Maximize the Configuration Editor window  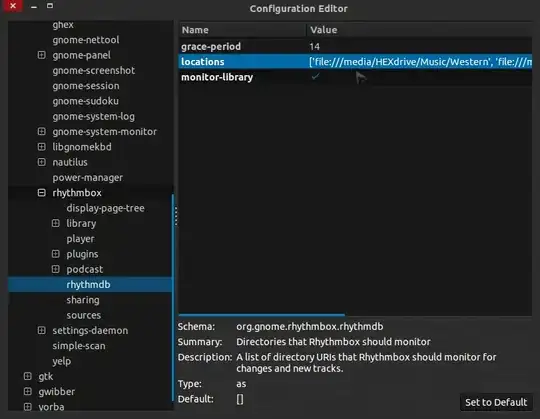[50, 6]
